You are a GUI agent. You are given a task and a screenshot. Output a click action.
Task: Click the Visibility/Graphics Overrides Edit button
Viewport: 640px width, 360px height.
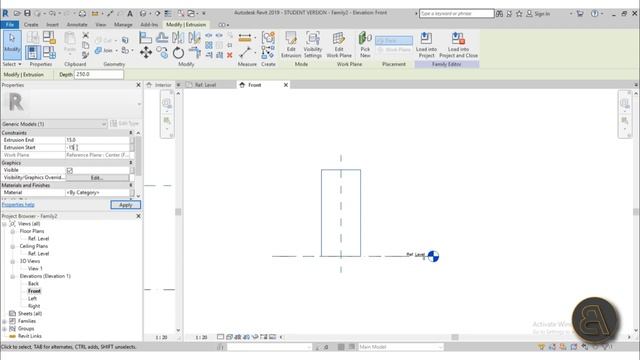(x=97, y=178)
